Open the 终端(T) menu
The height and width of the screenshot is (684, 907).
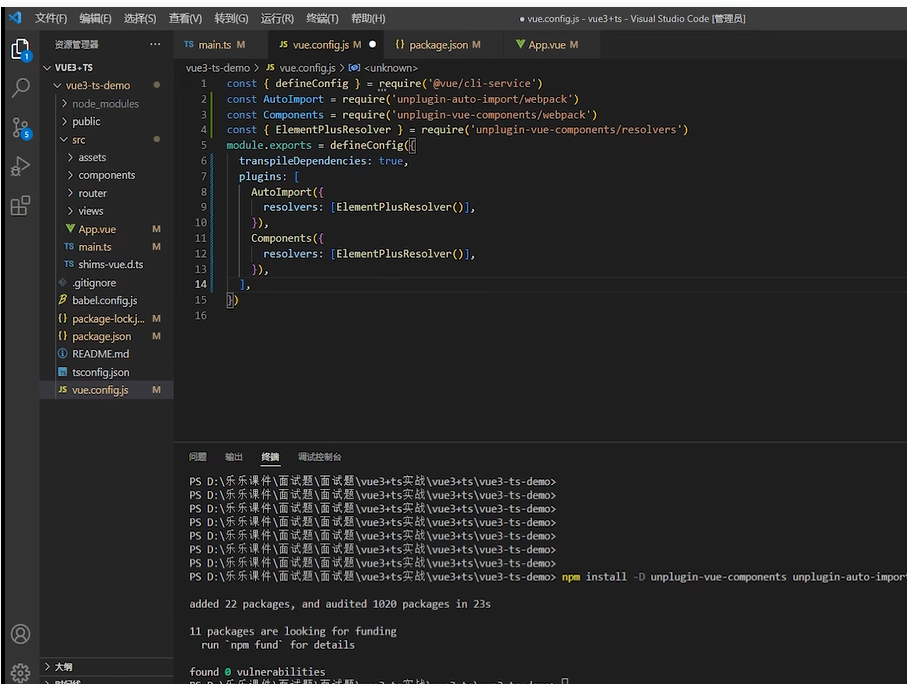click(x=322, y=18)
